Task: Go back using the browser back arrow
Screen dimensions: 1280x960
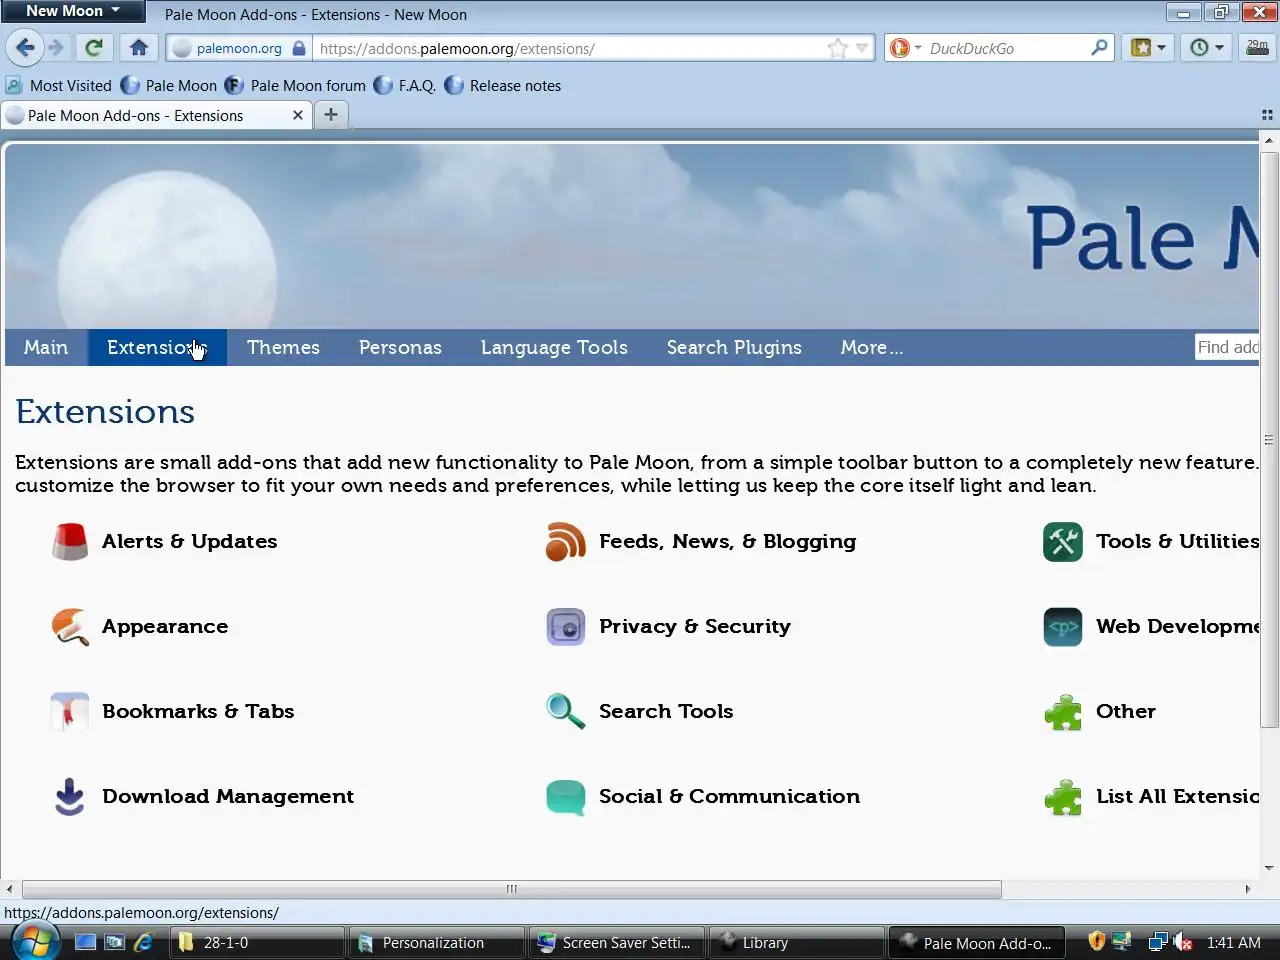Action: 25,48
